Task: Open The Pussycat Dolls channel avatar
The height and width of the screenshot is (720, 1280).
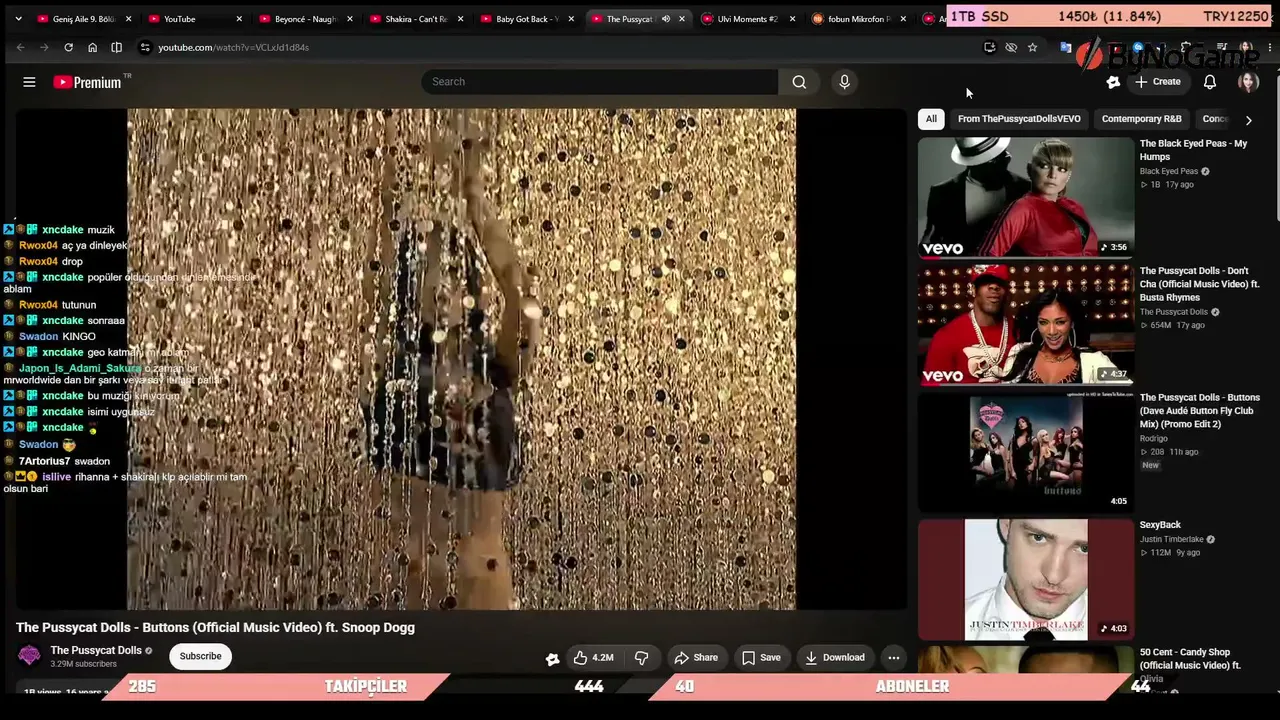Action: (29, 656)
